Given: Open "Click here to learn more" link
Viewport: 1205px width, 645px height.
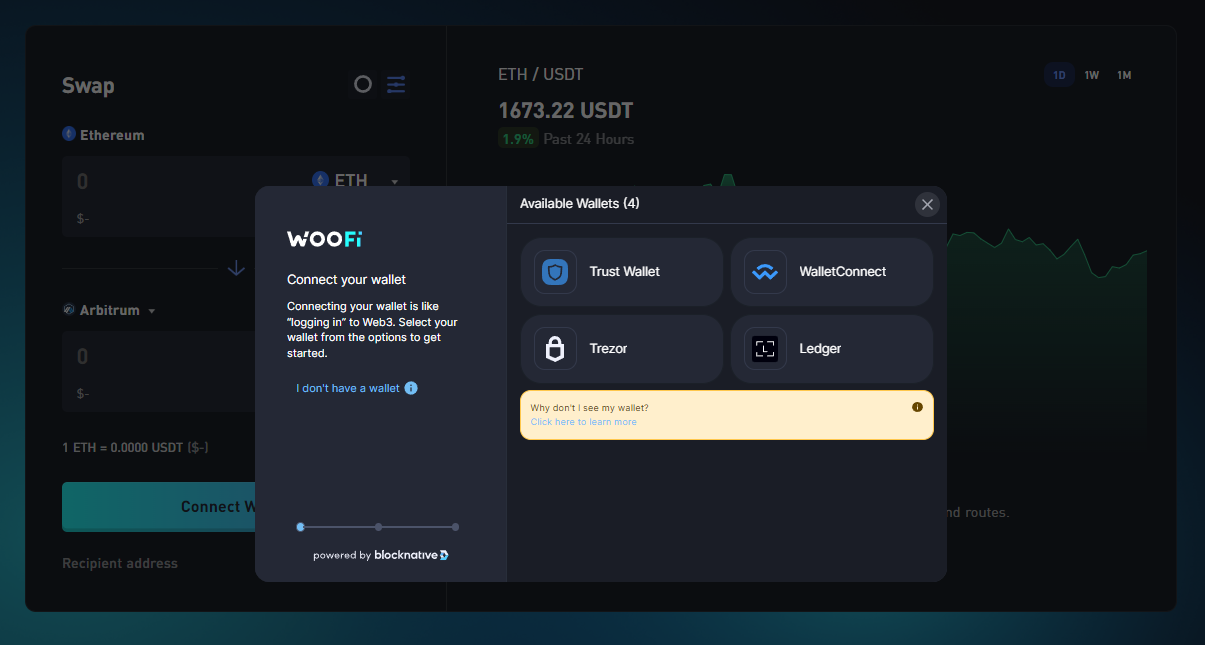Looking at the screenshot, I should click(x=583, y=422).
